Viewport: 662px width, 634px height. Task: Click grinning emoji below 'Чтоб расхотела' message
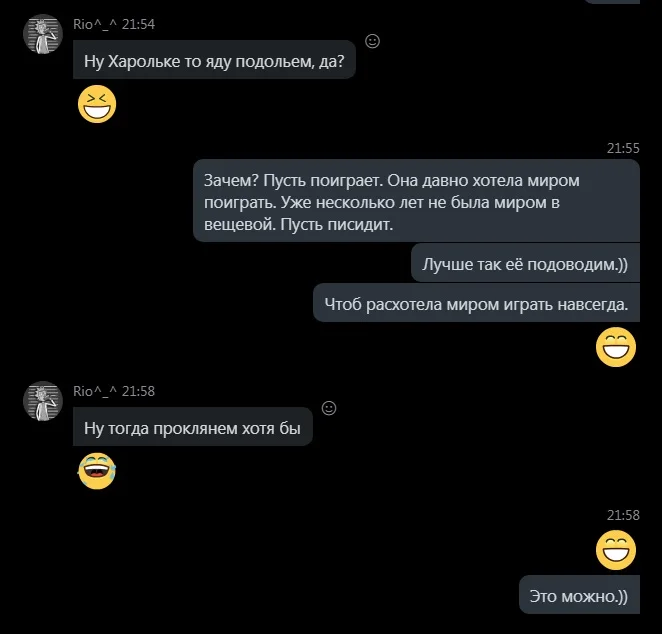coord(616,347)
